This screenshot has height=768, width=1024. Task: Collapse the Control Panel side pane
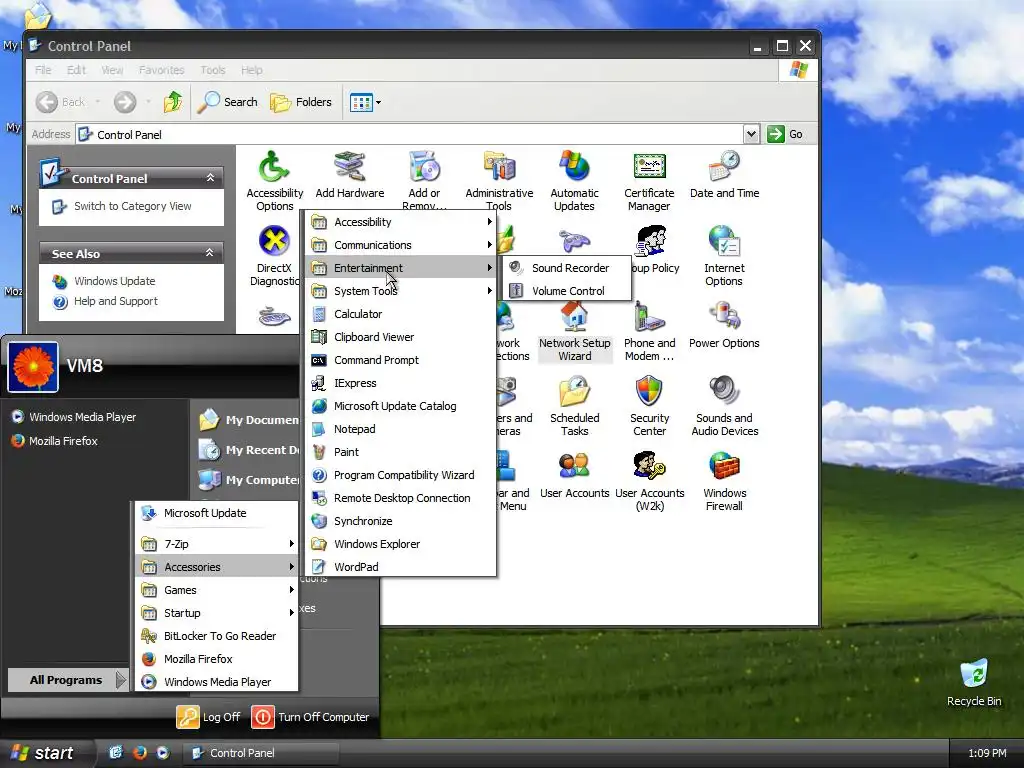click(210, 178)
